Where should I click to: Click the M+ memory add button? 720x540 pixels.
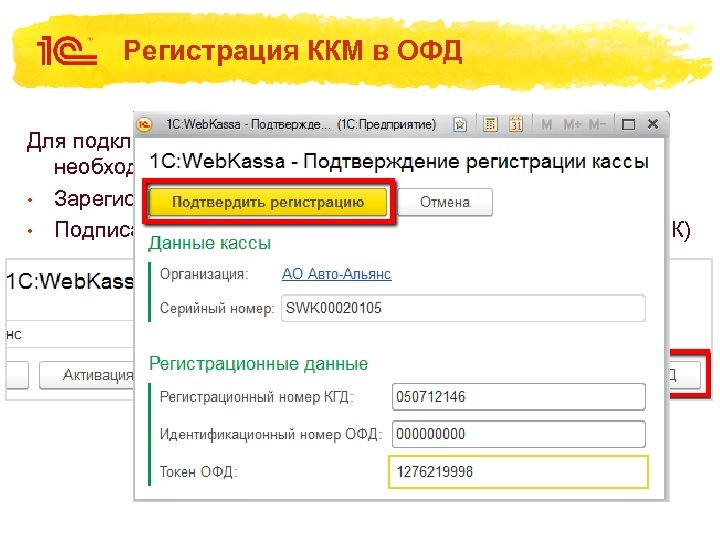[x=573, y=124]
